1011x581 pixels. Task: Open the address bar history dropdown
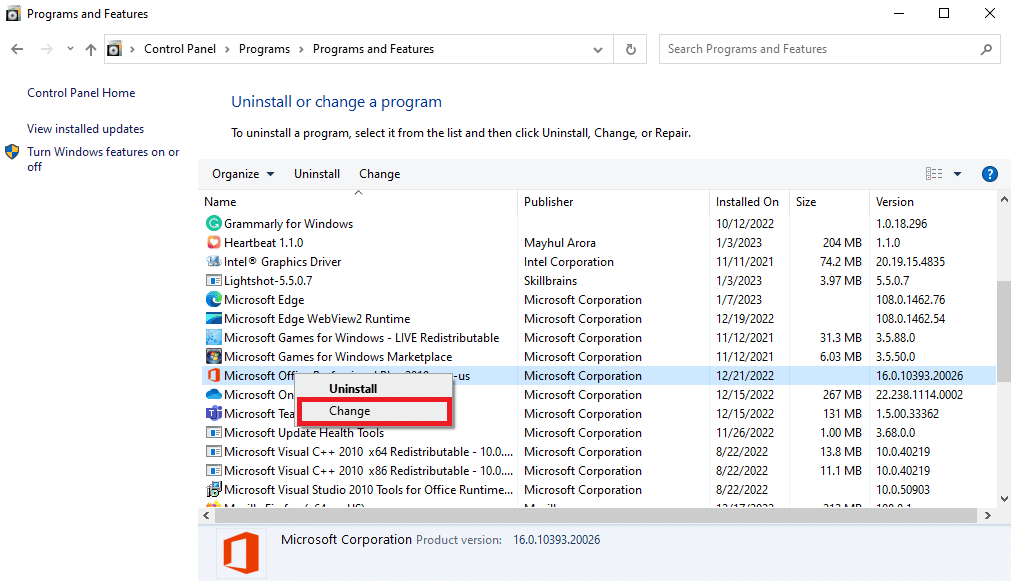point(598,50)
